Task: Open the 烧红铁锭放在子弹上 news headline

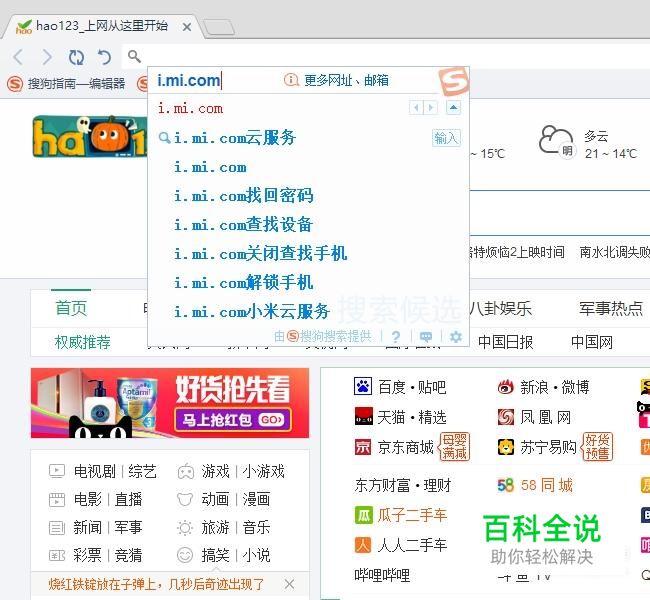Action: [156, 584]
